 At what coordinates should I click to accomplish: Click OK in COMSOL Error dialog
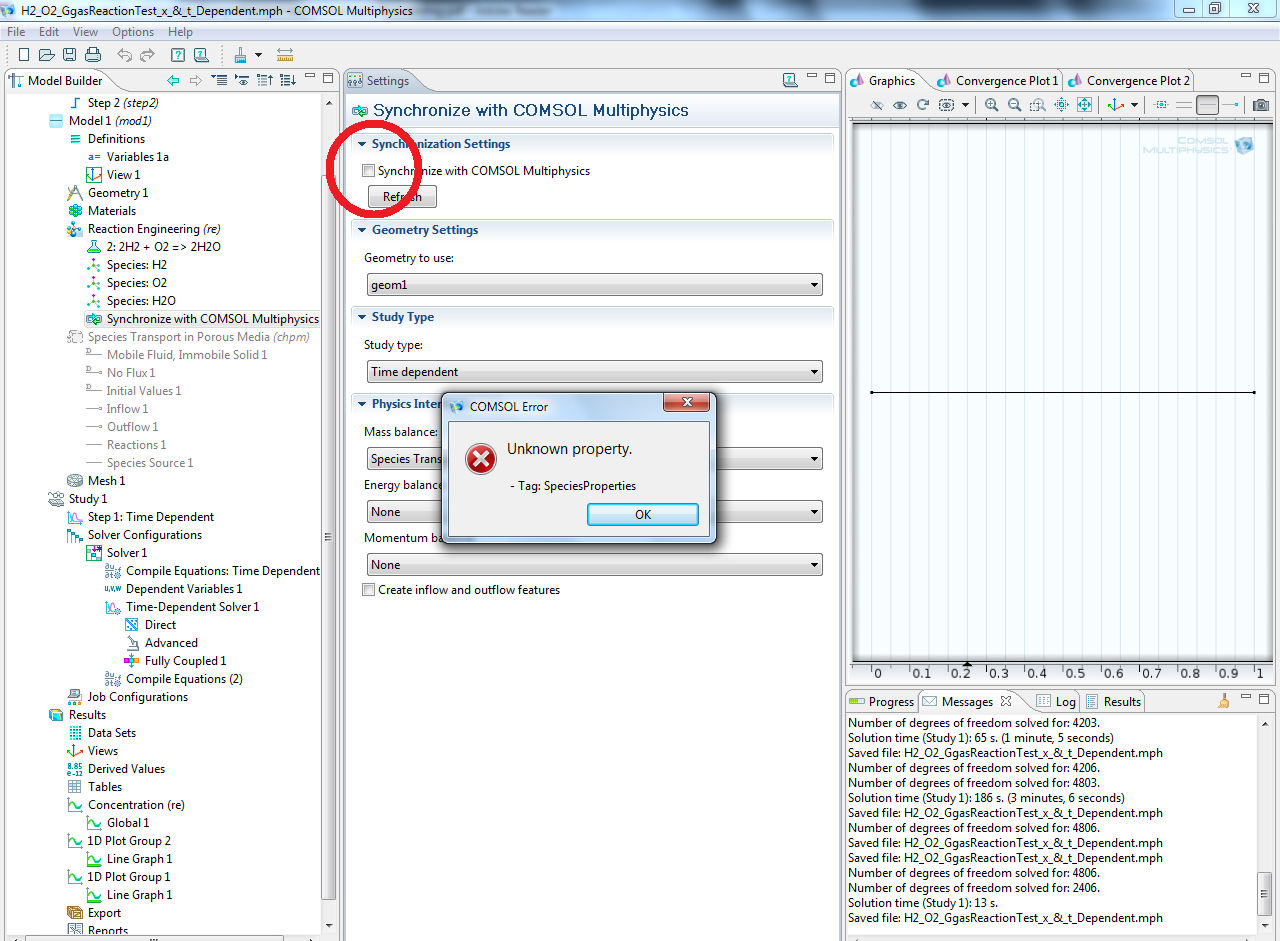[643, 514]
